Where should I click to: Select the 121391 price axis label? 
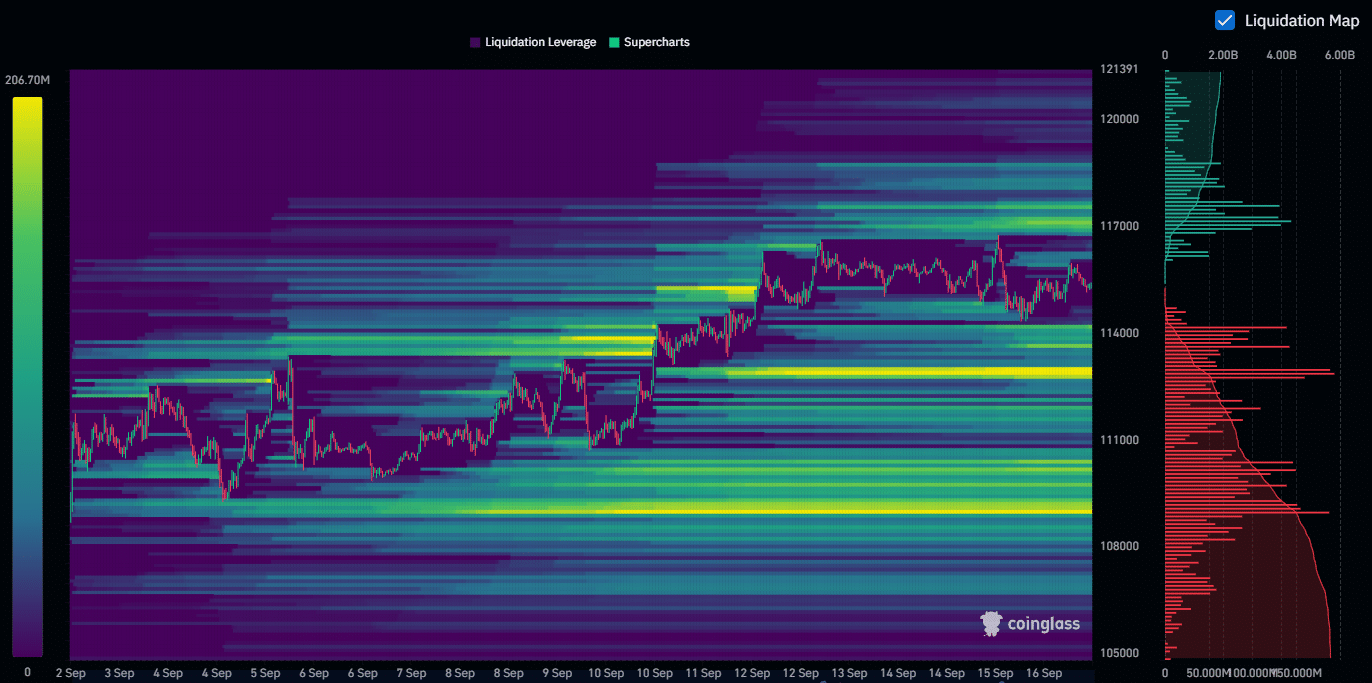point(1118,69)
